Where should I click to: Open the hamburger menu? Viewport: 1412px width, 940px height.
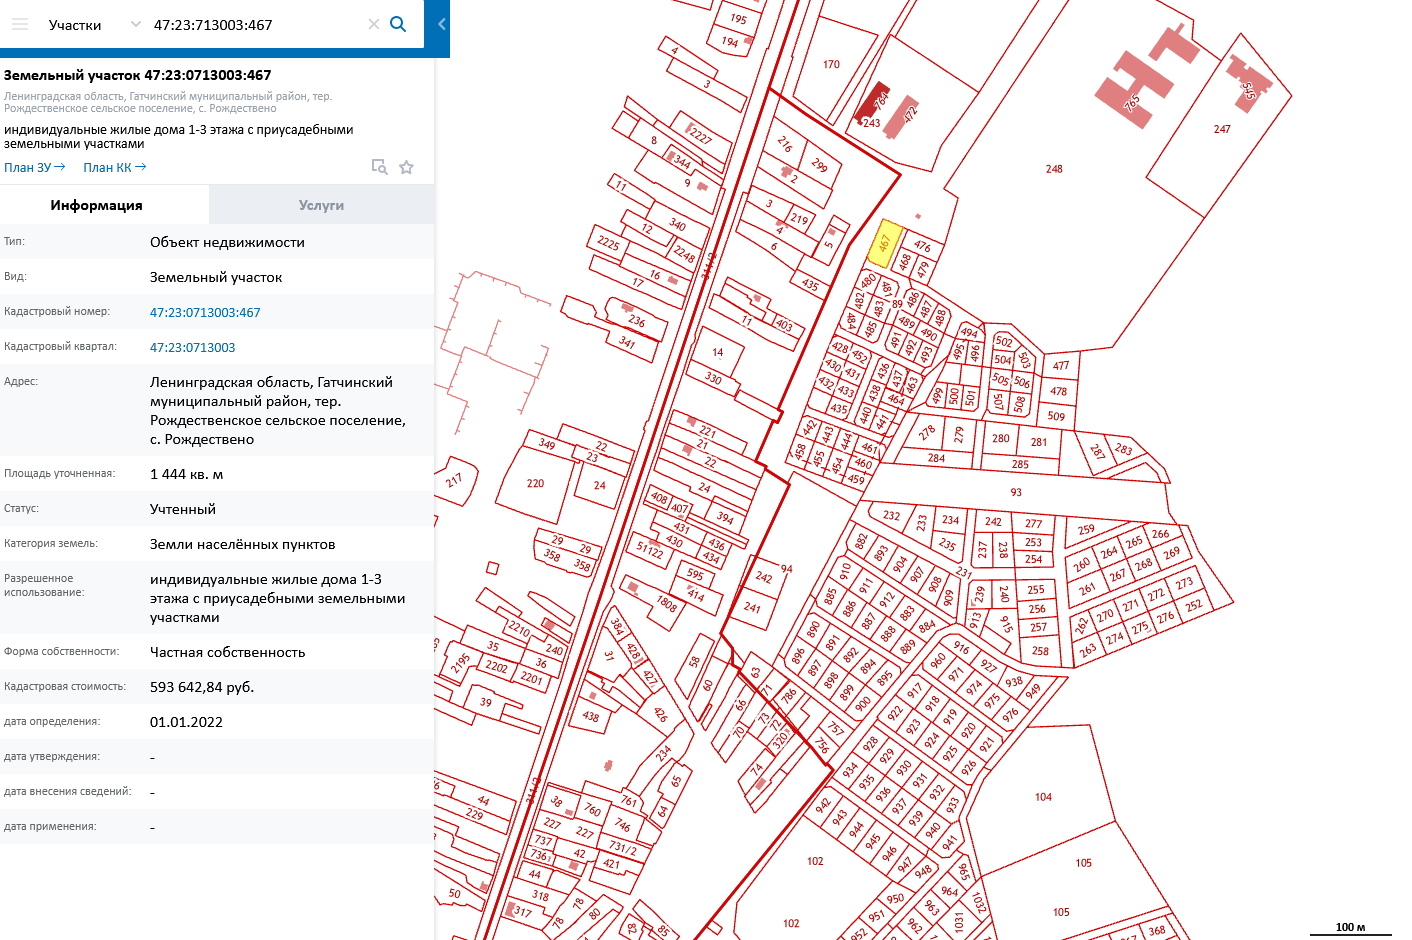coord(20,24)
